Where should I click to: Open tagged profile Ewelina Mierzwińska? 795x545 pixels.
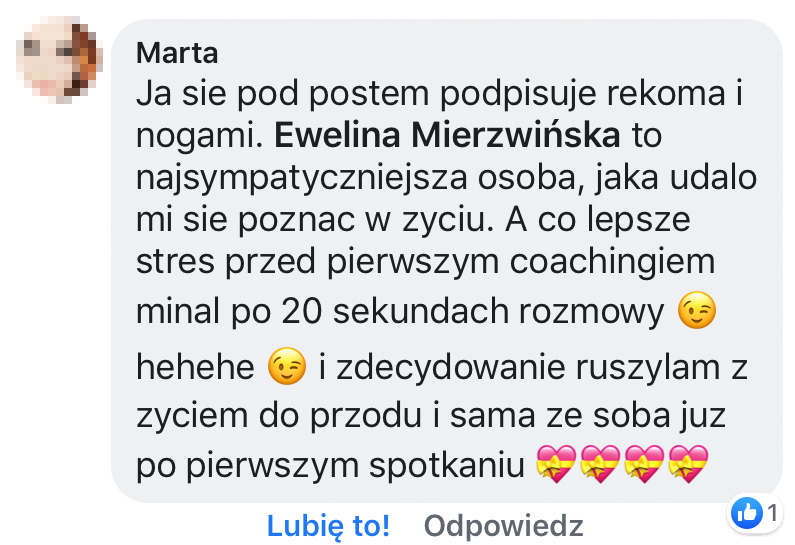pos(447,135)
